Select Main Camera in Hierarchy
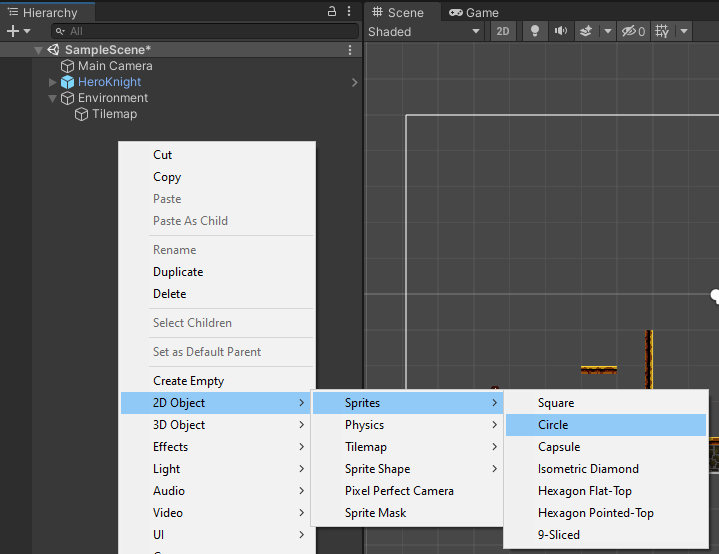The width and height of the screenshot is (719, 554). (x=115, y=66)
